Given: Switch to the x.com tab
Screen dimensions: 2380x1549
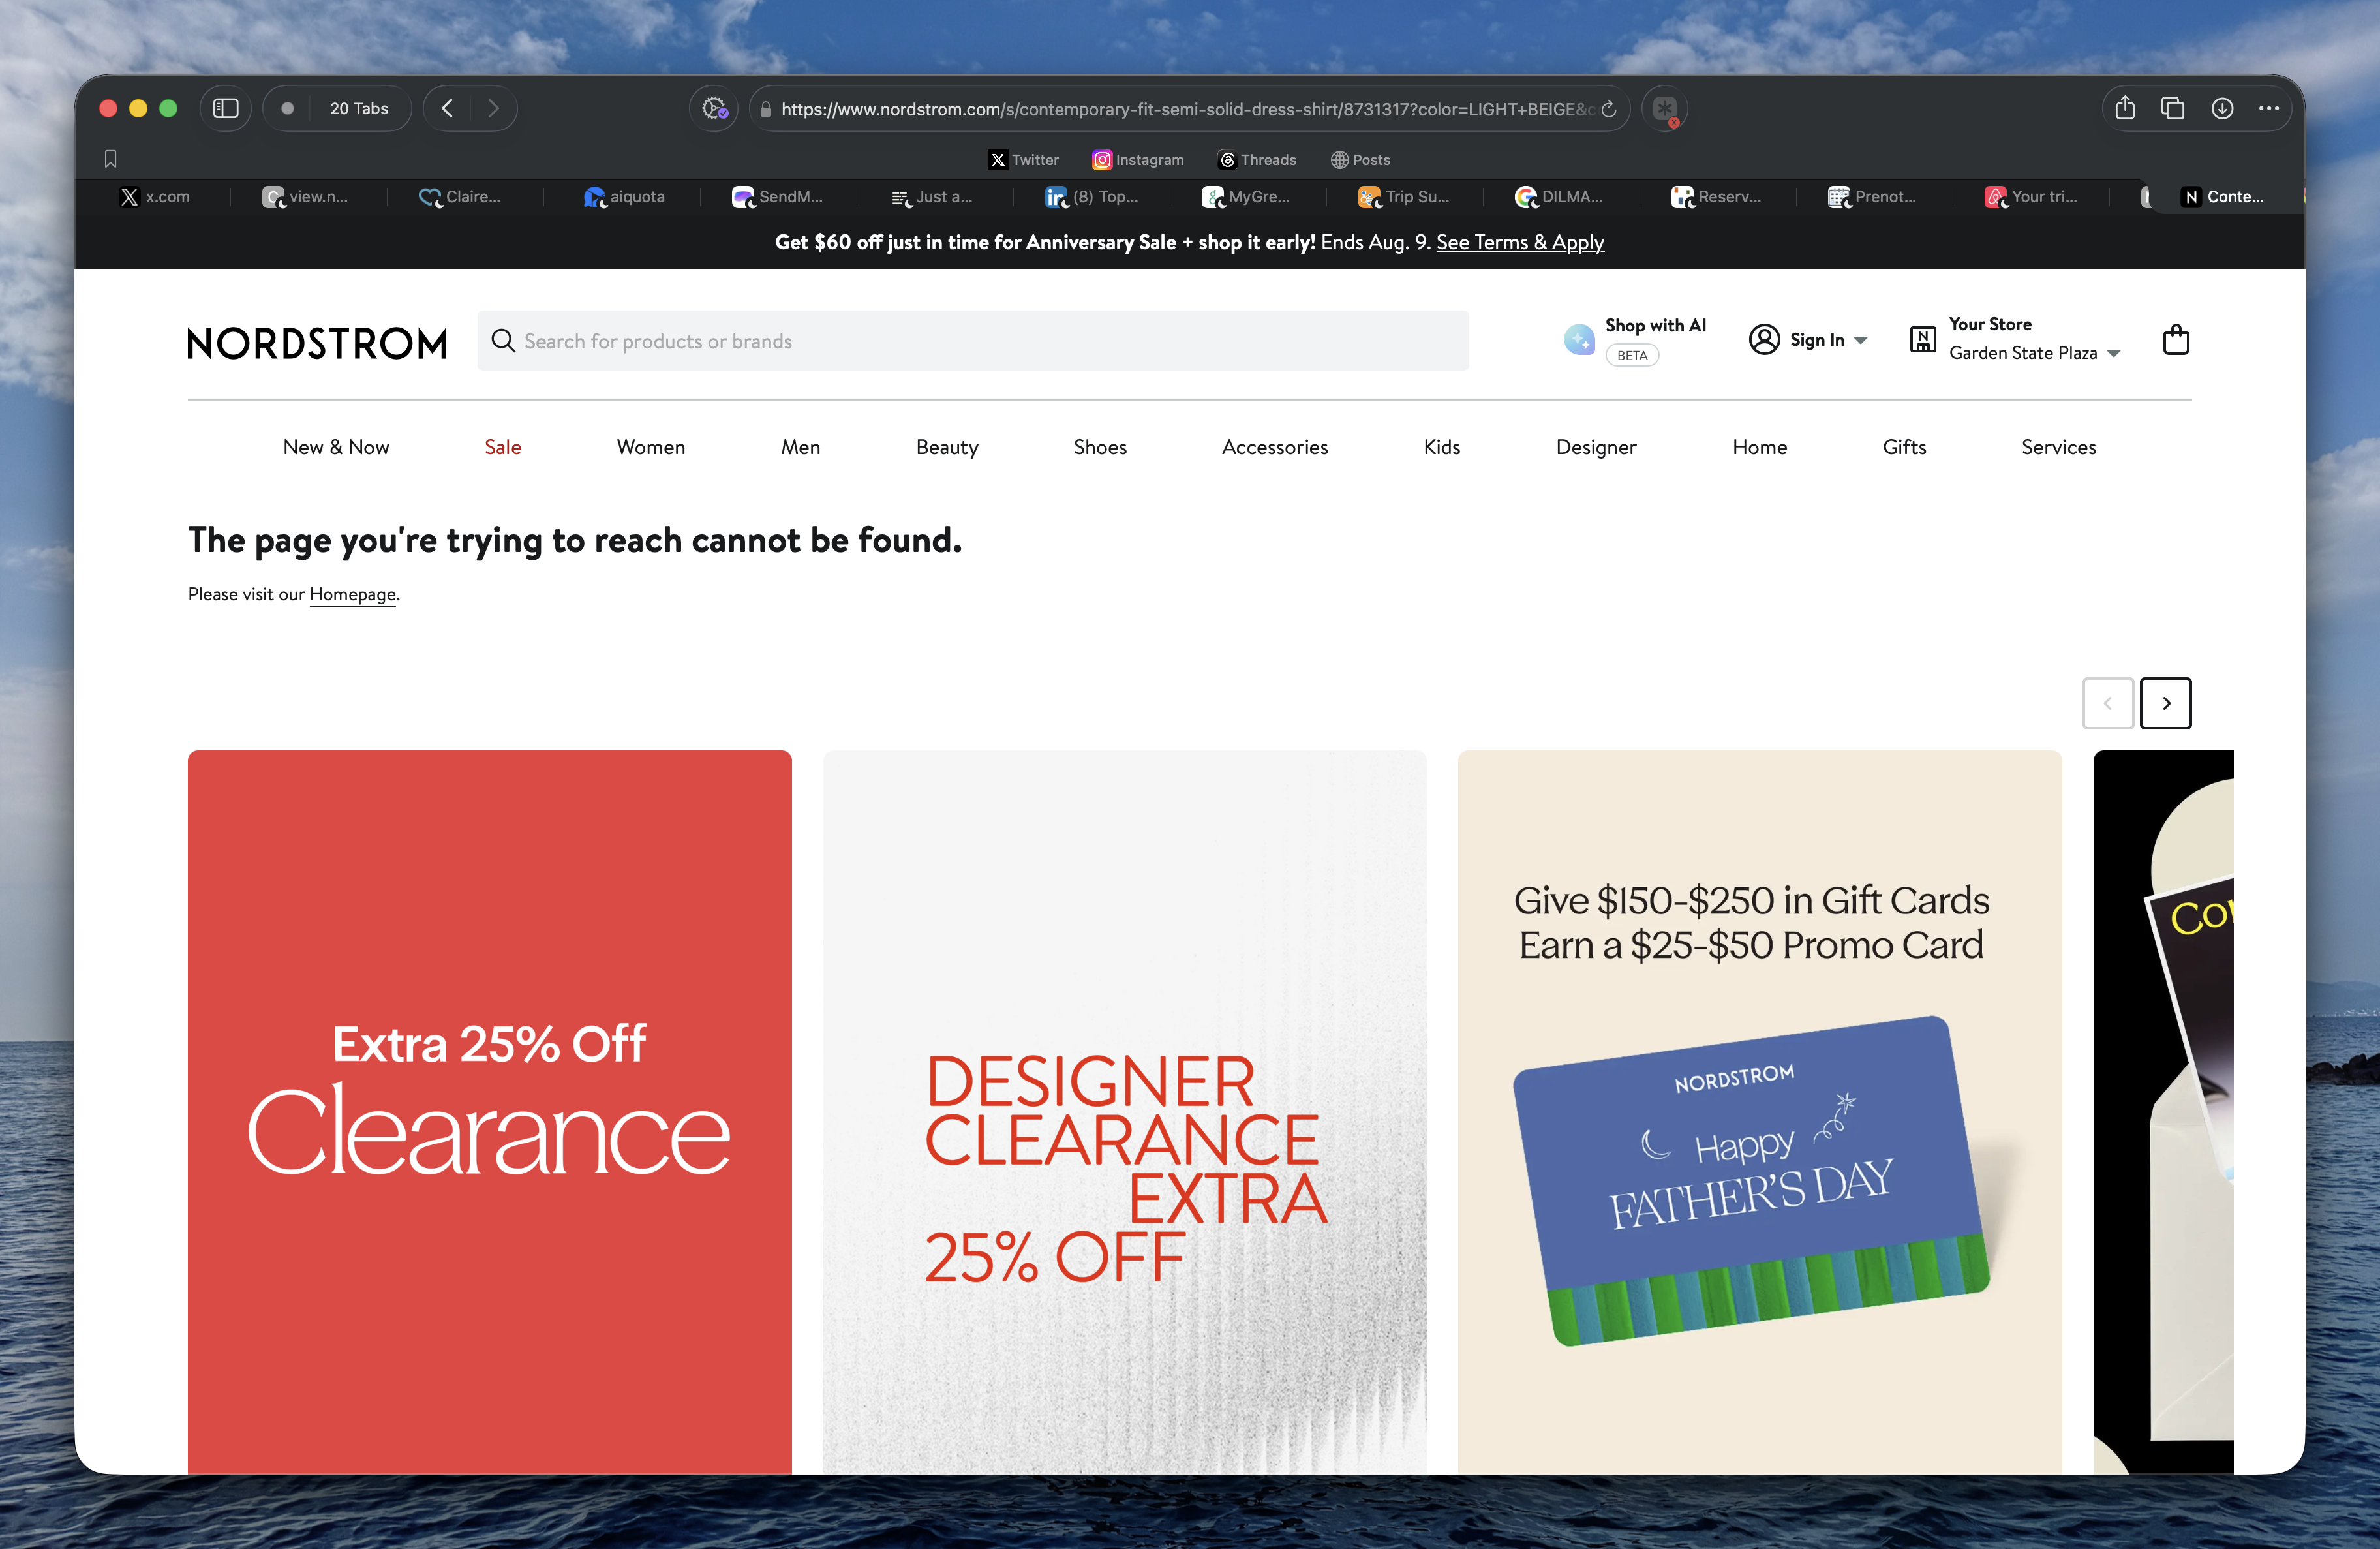Looking at the screenshot, I should (x=155, y=197).
